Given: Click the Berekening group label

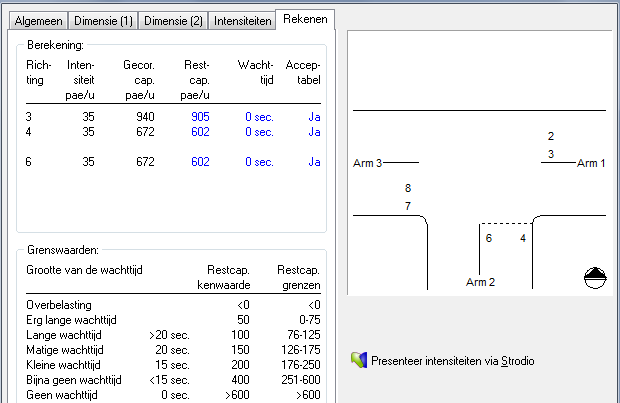Looking at the screenshot, I should (55, 45).
